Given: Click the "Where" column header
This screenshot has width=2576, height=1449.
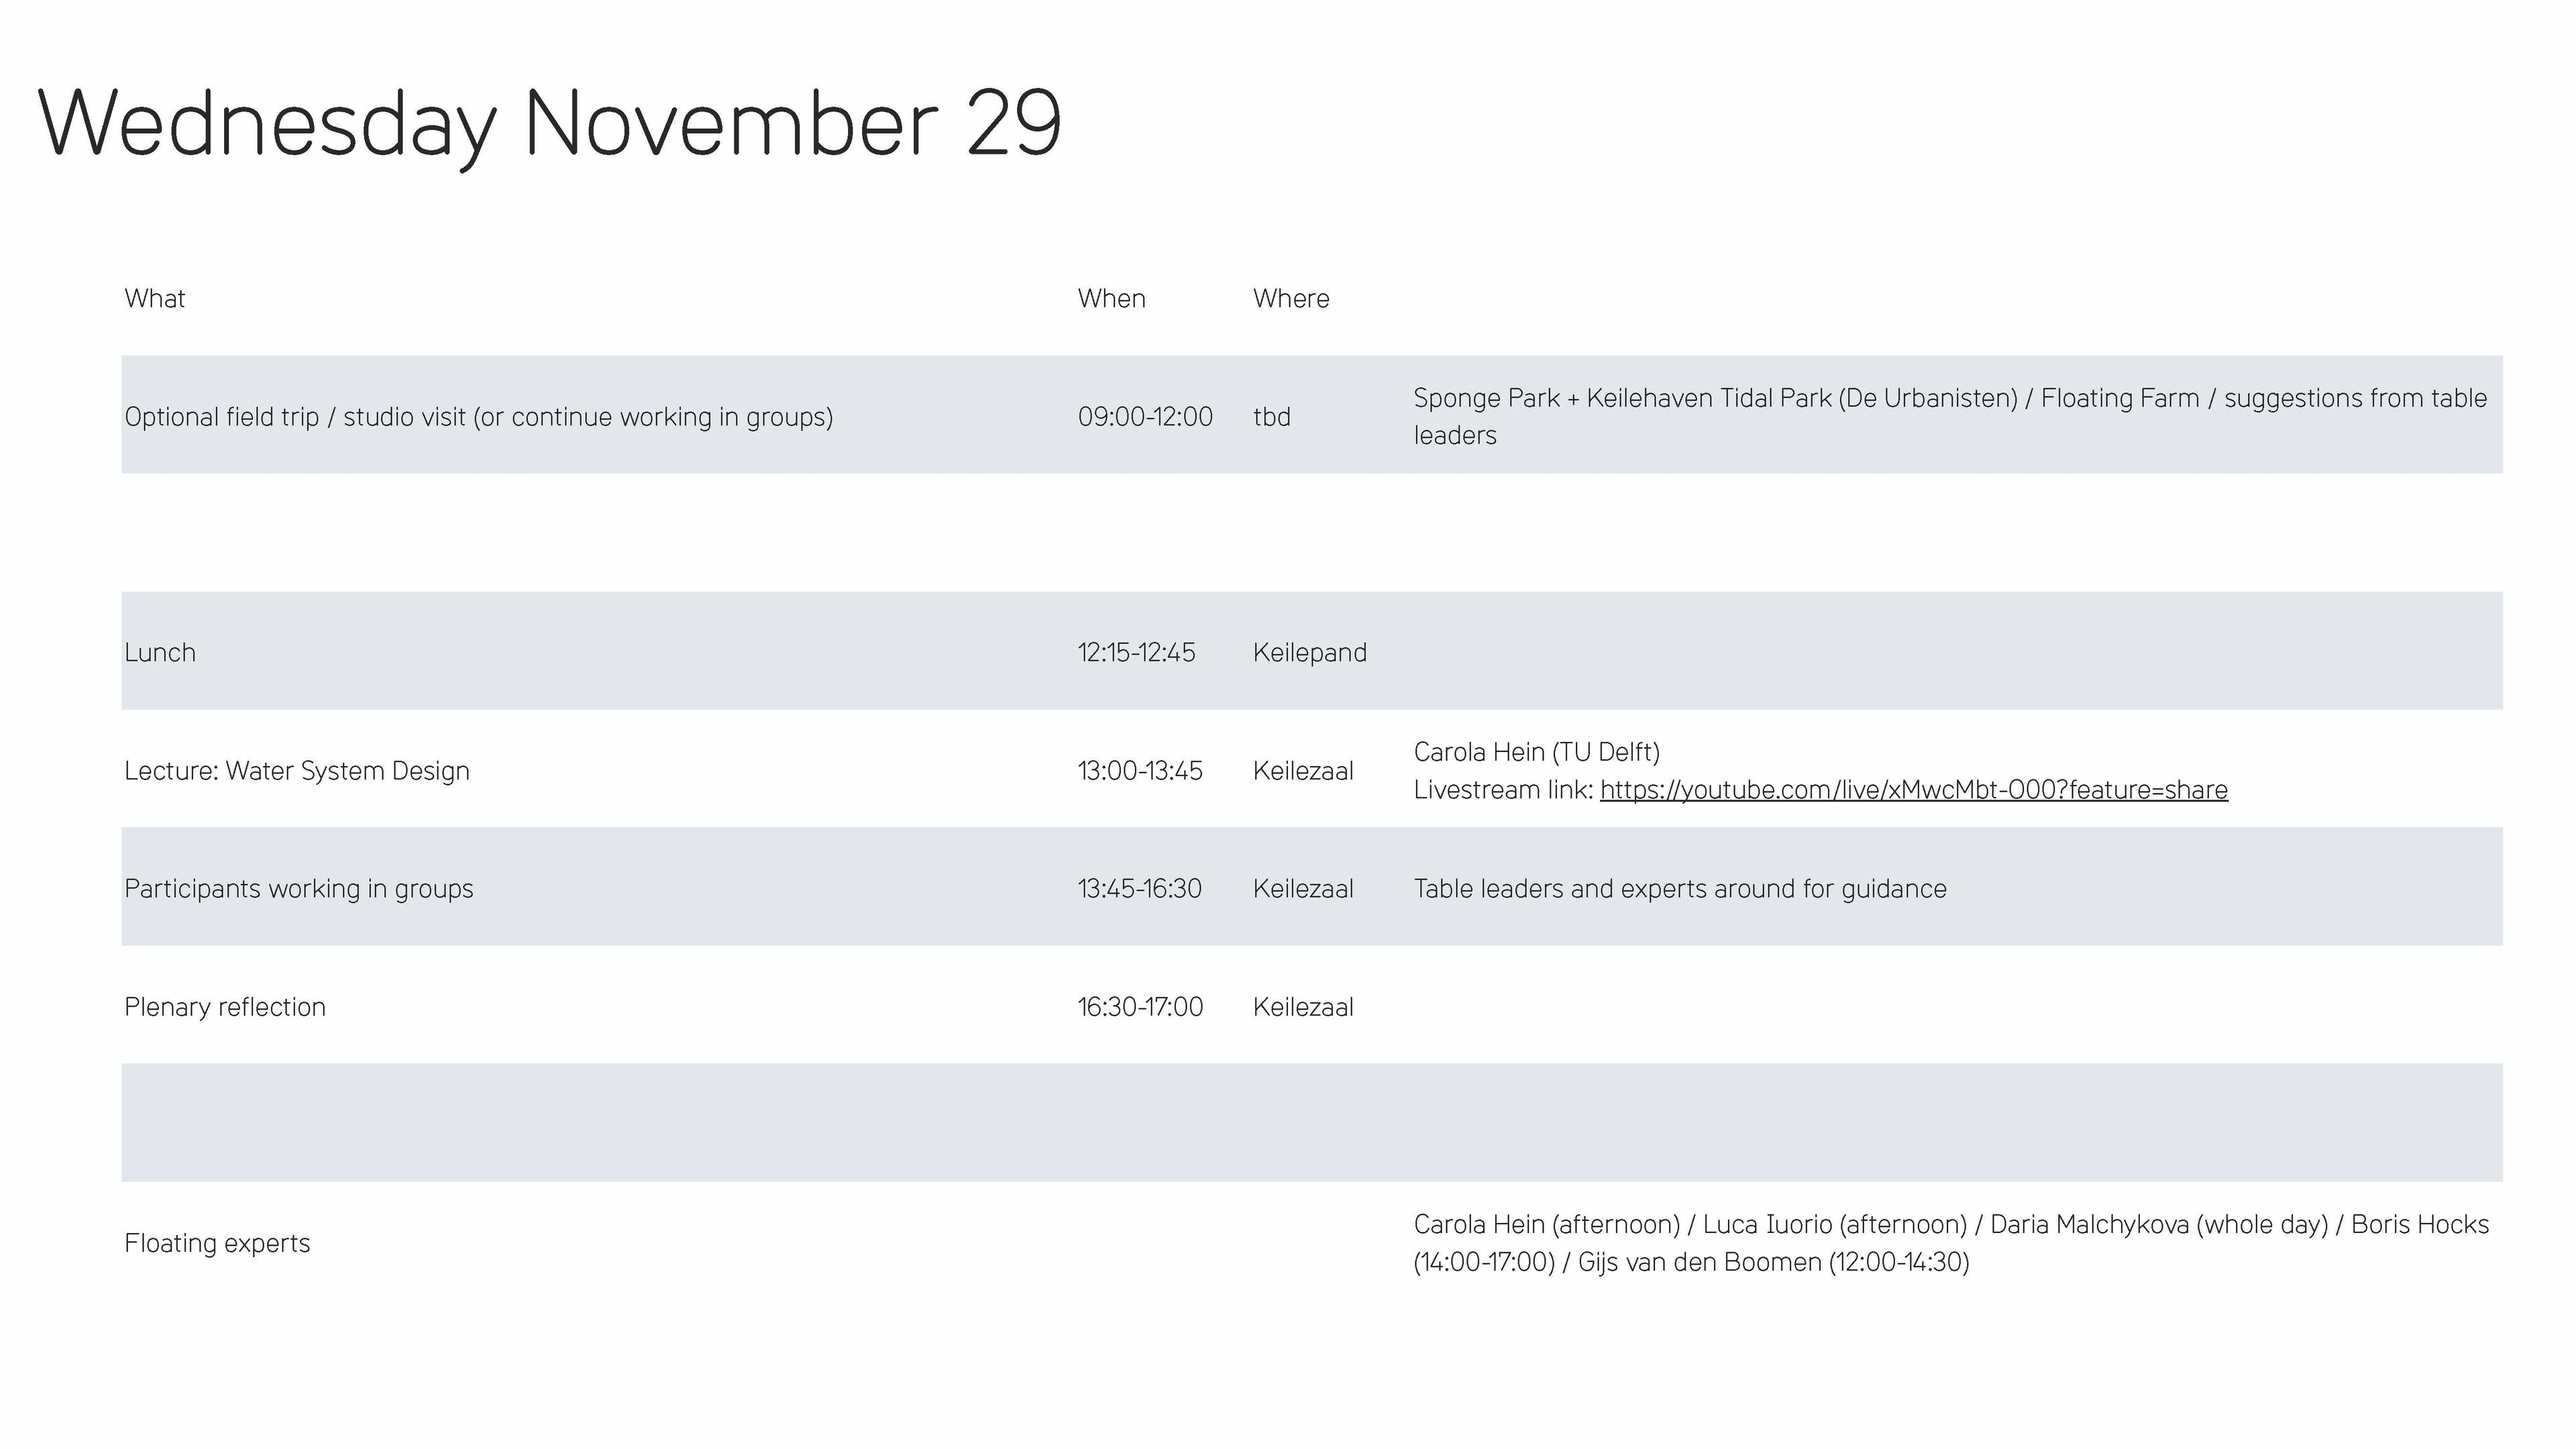Looking at the screenshot, I should click(1290, 299).
